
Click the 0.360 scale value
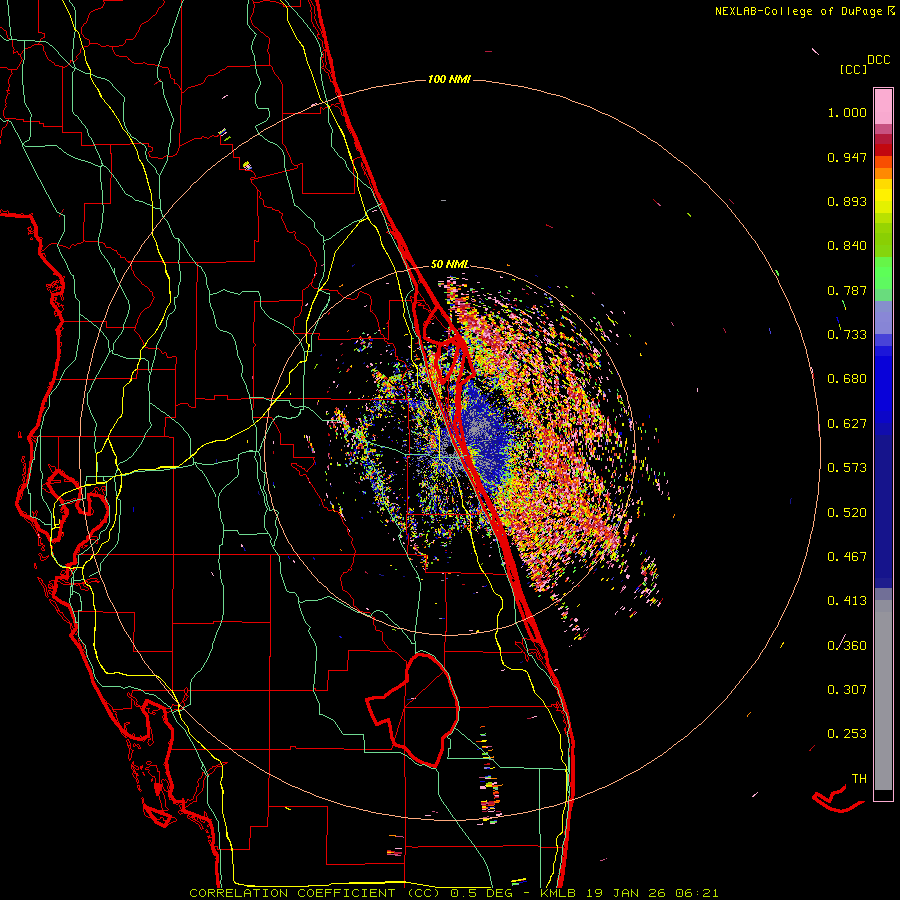pyautogui.click(x=847, y=646)
